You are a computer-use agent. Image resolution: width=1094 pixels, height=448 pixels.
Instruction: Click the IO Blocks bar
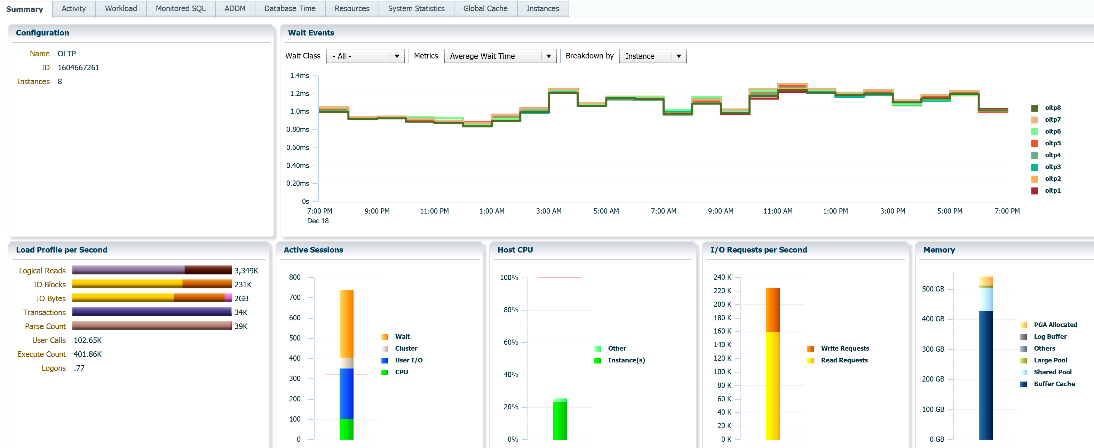tap(152, 284)
